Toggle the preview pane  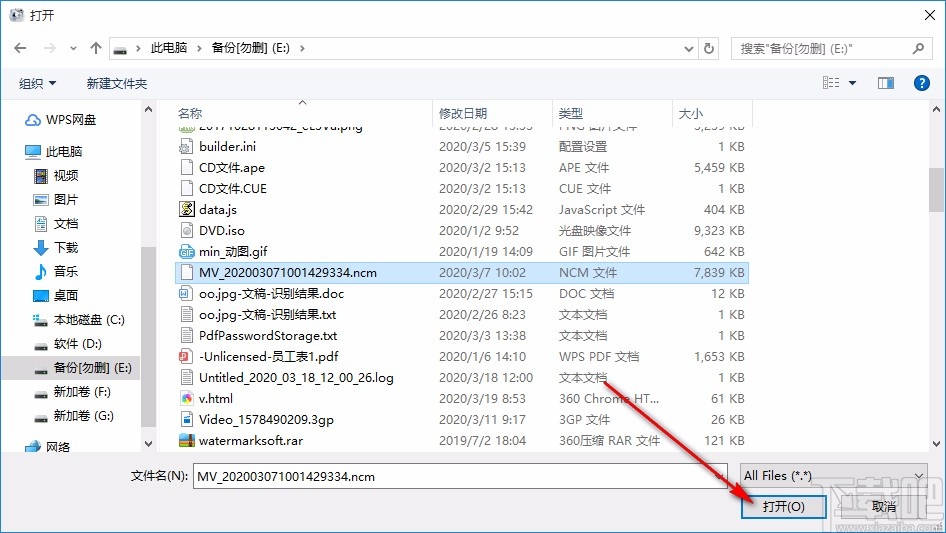[886, 83]
